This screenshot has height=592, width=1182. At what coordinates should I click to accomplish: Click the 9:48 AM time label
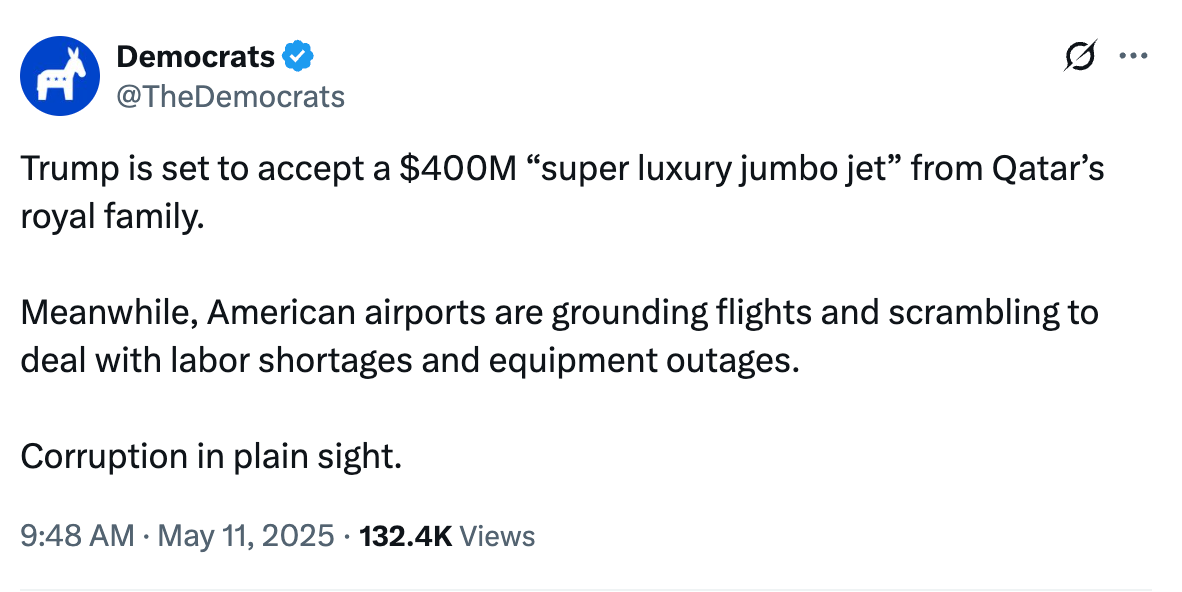pyautogui.click(x=75, y=536)
